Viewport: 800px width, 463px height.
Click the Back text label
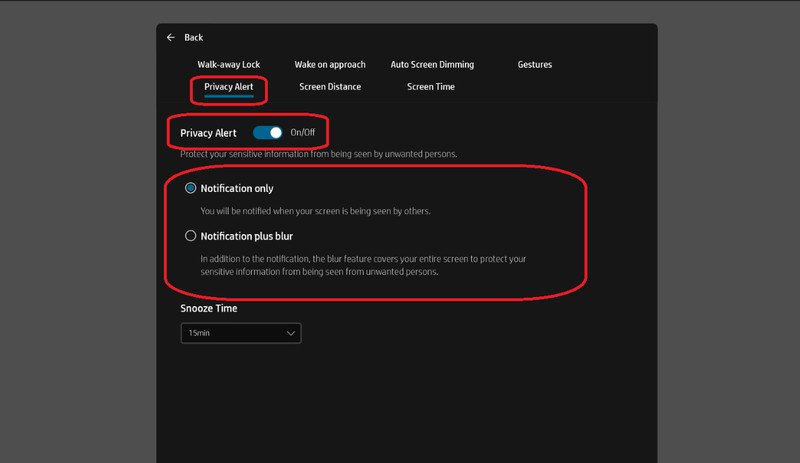point(193,37)
